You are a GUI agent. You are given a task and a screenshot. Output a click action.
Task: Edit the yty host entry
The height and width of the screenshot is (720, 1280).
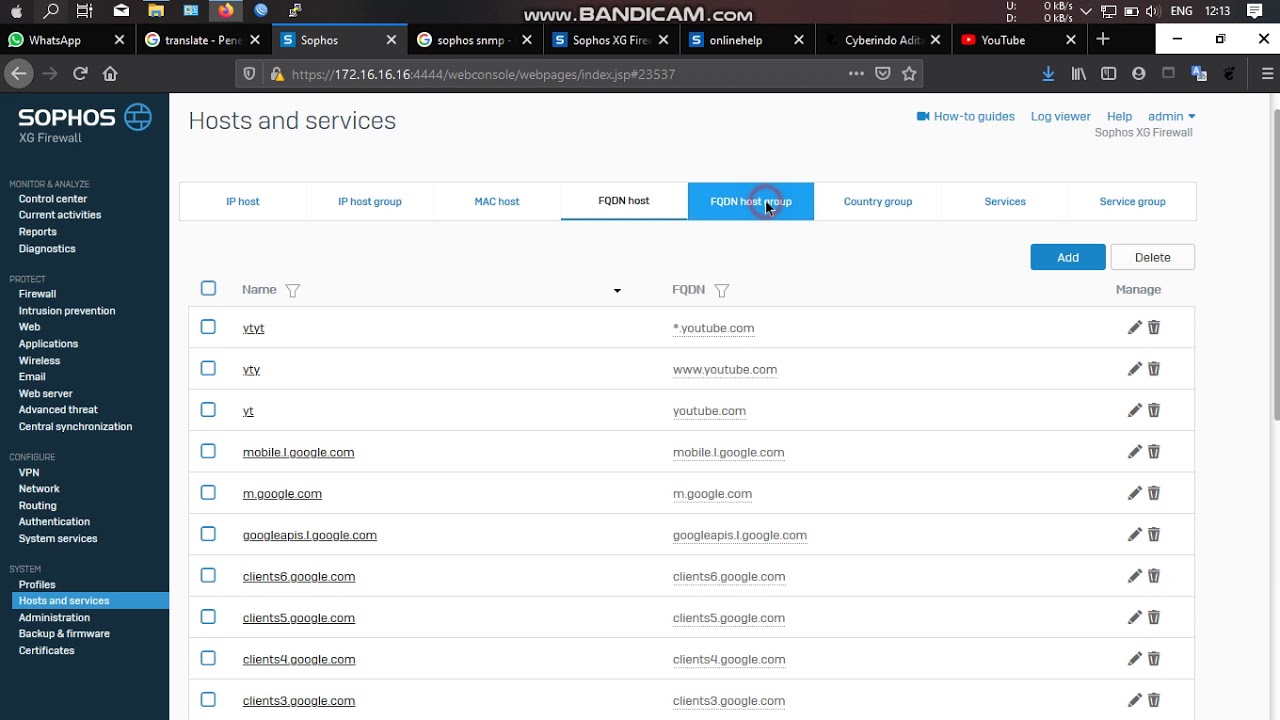[x=1134, y=369]
